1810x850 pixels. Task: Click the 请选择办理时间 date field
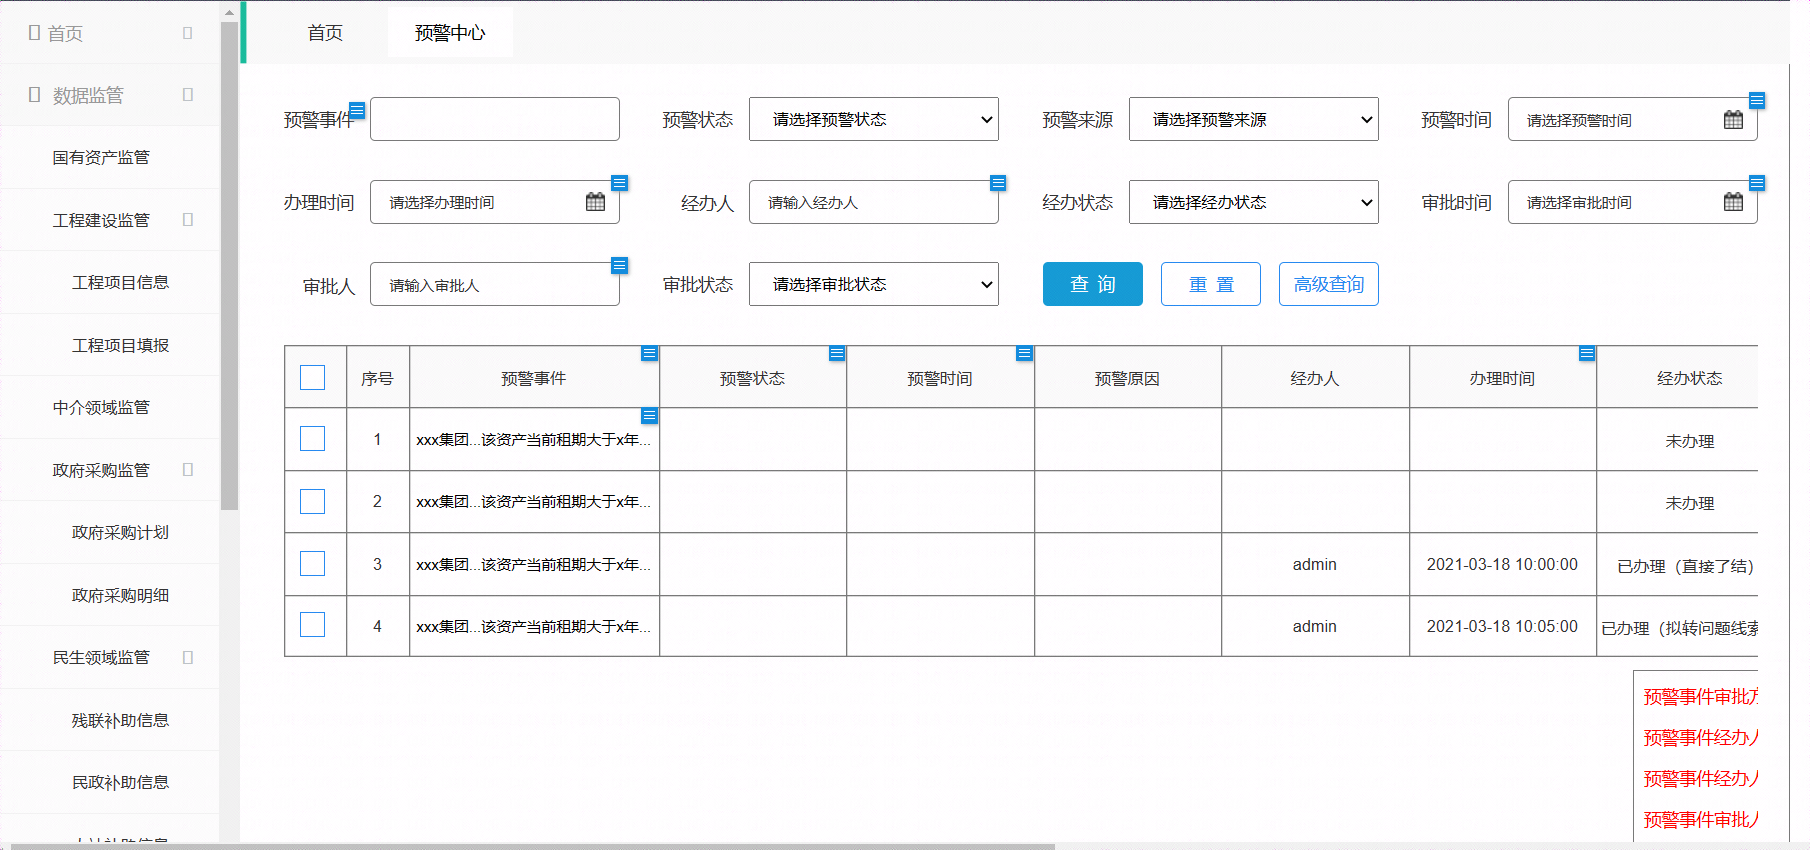coord(495,202)
